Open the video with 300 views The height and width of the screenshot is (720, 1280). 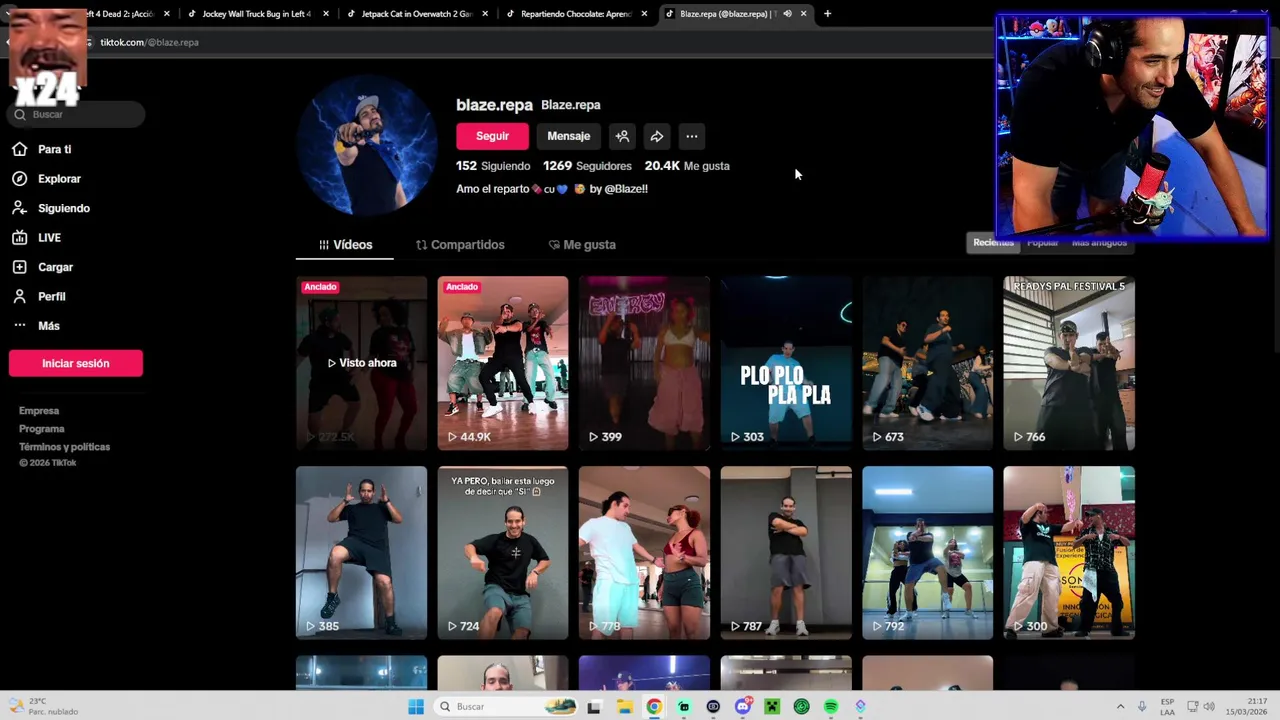click(x=1069, y=552)
